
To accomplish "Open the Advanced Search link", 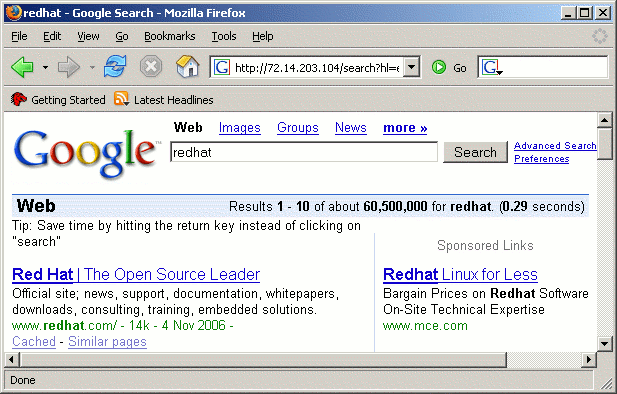I will [x=555, y=146].
